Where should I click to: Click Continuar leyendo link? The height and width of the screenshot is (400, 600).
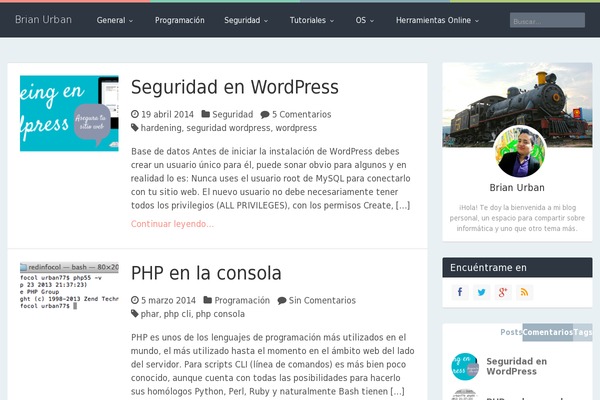point(172,224)
